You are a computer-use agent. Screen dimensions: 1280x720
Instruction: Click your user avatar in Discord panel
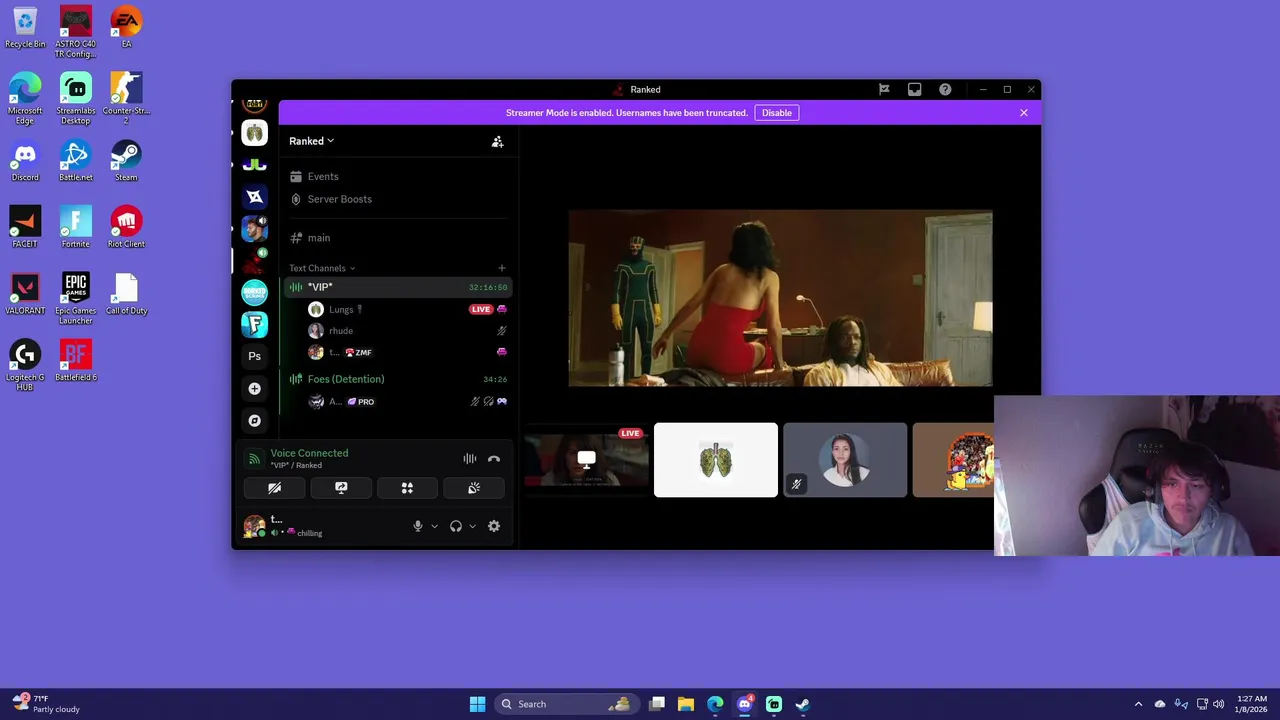point(254,526)
